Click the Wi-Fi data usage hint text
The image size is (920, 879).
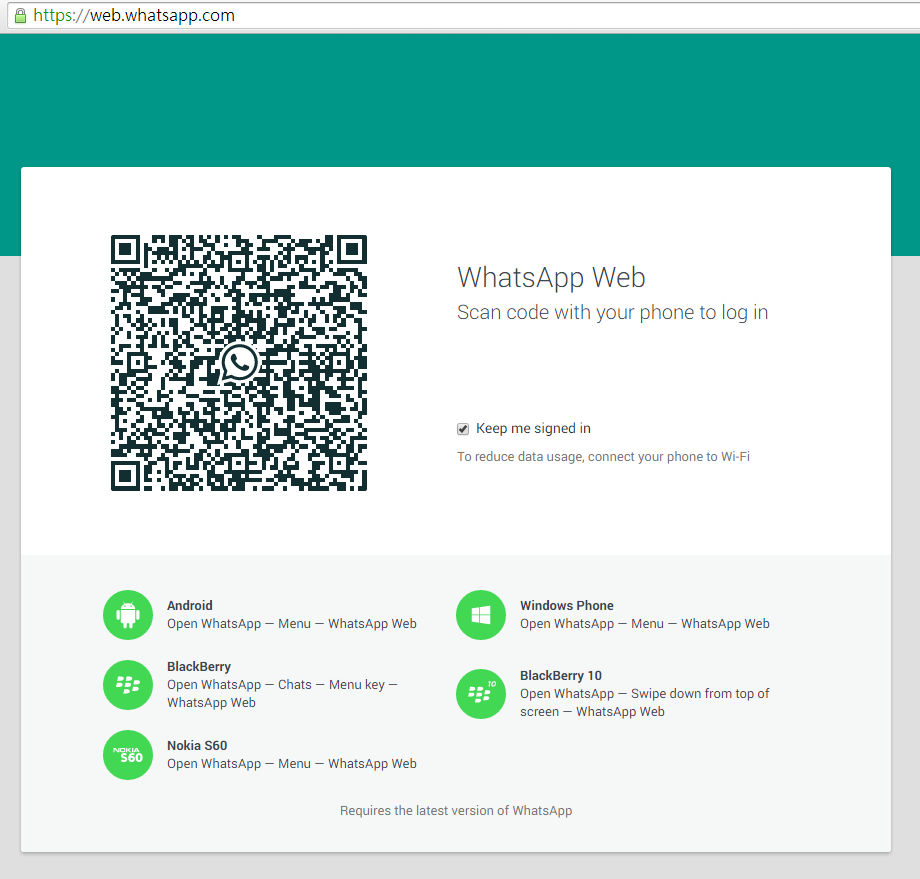[x=603, y=457]
